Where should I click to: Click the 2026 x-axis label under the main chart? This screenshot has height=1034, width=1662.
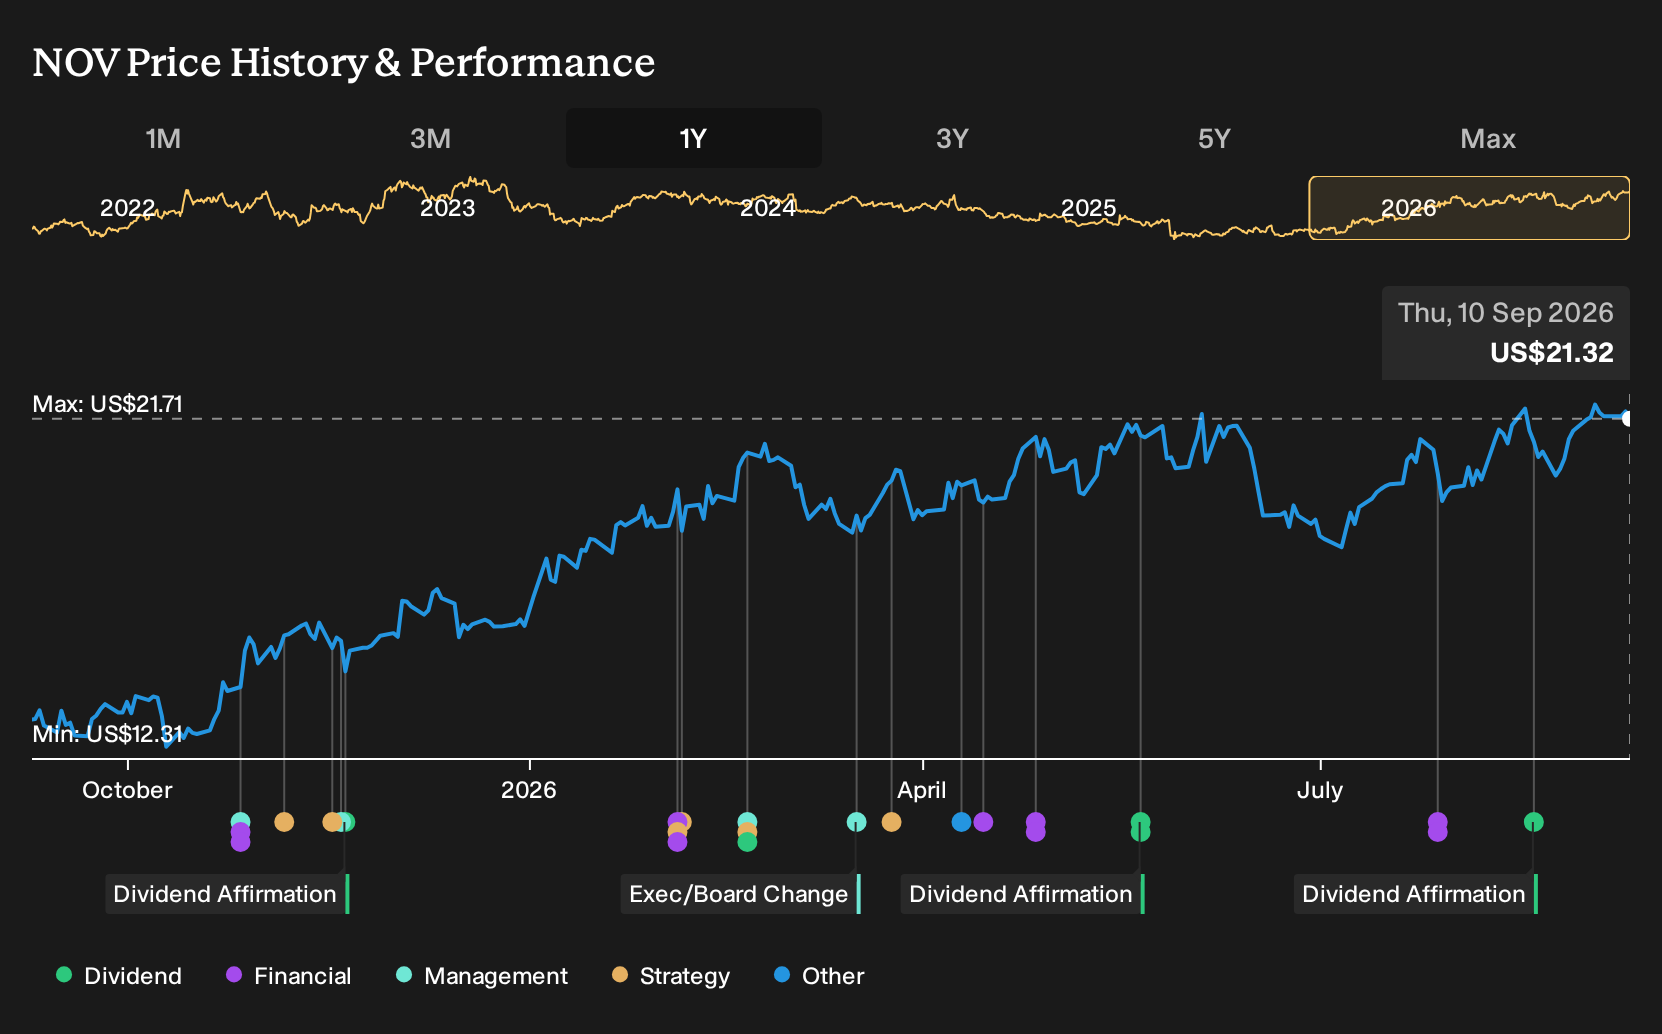pyautogui.click(x=528, y=790)
